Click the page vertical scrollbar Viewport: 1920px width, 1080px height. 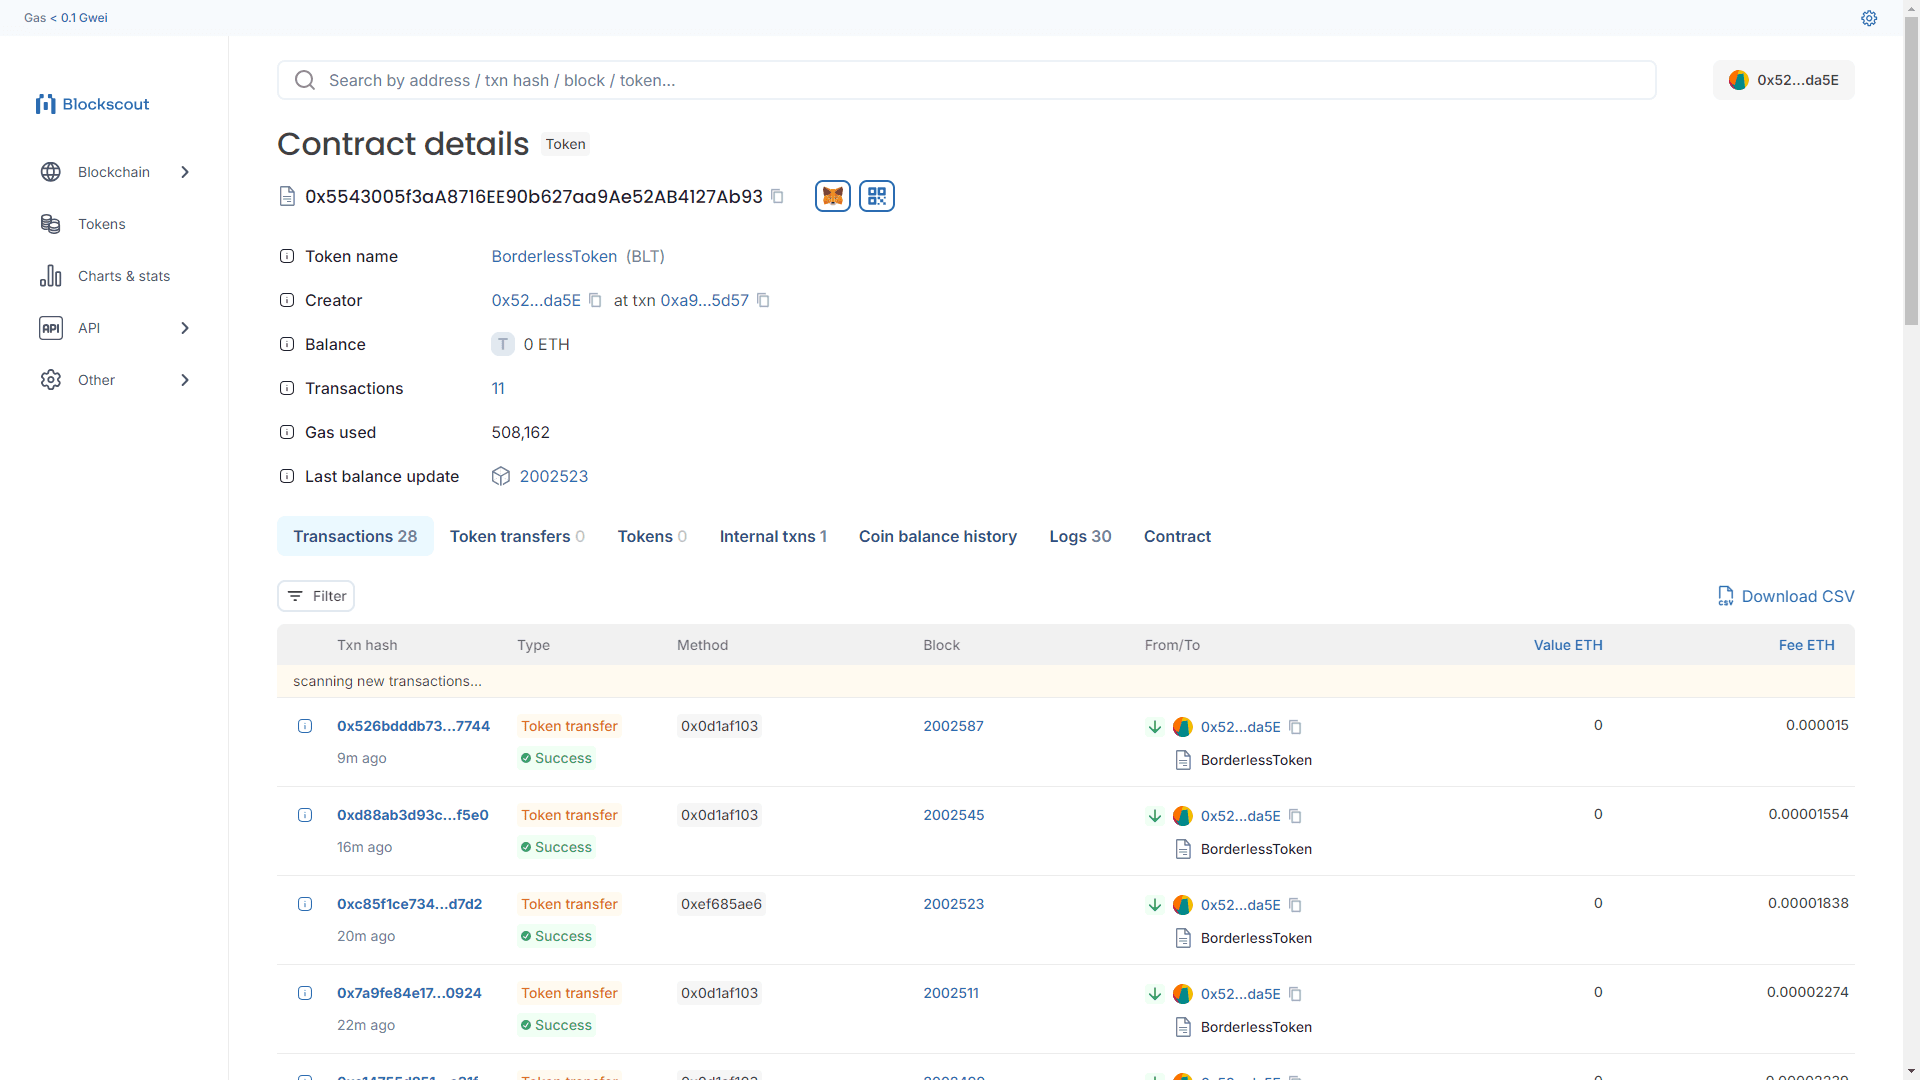1911,170
